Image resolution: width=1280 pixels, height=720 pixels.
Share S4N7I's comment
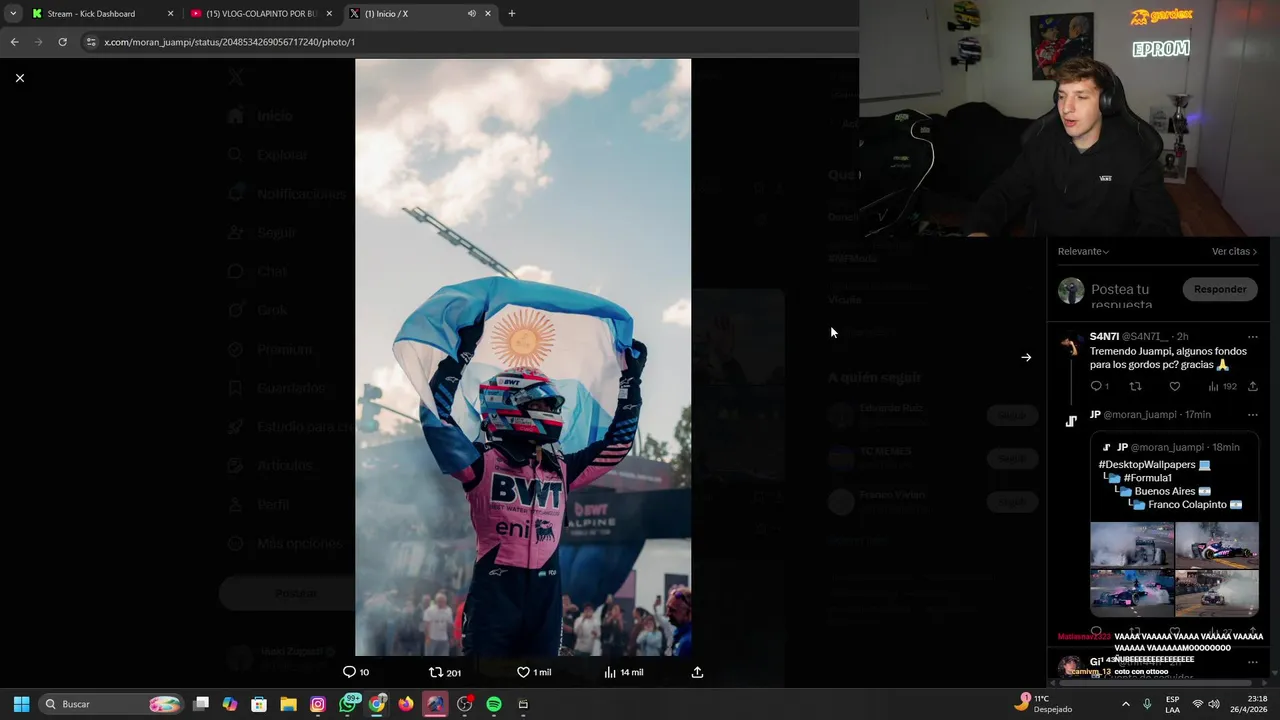click(x=1252, y=386)
